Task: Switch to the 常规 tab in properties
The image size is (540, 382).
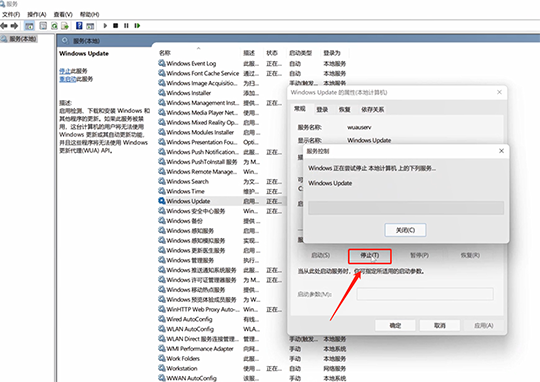Action: [x=300, y=109]
